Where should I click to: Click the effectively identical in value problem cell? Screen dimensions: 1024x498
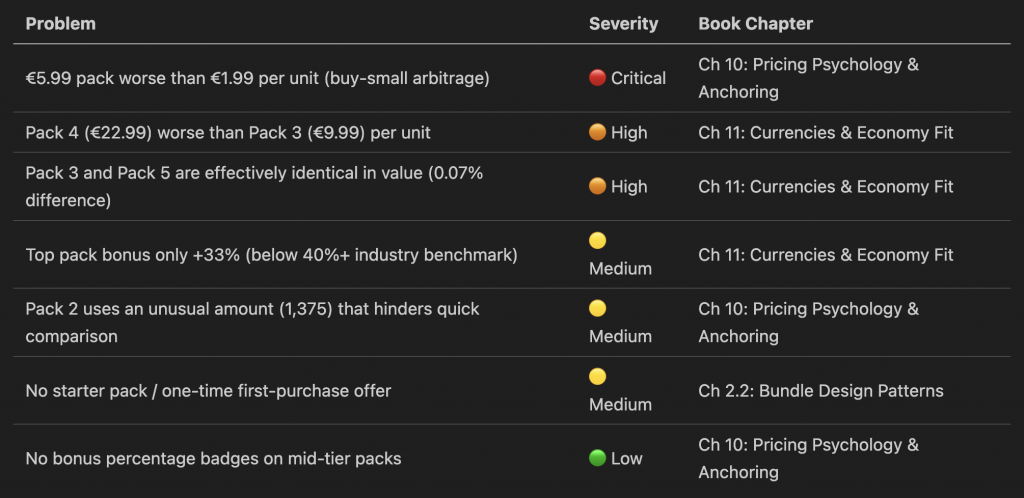click(x=254, y=186)
